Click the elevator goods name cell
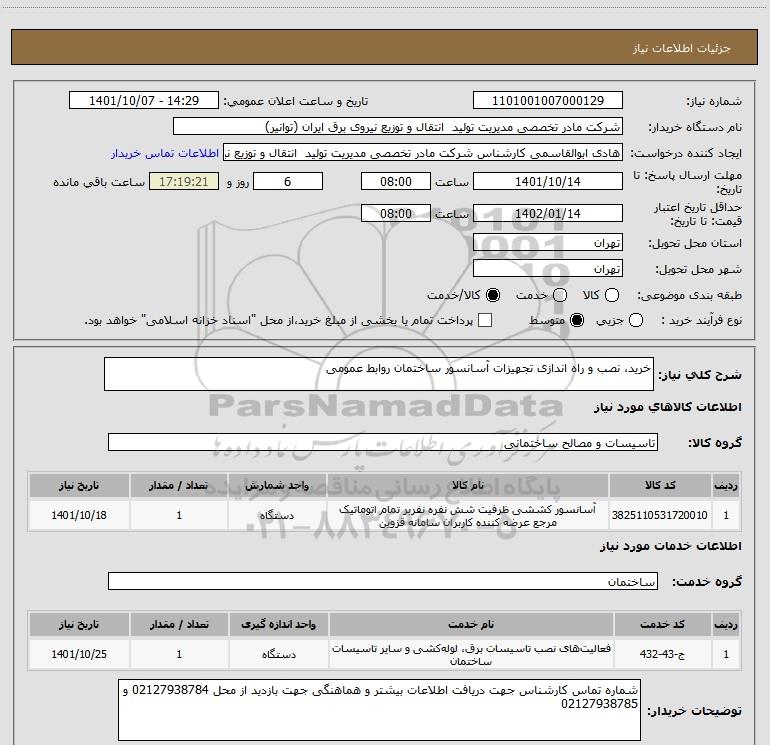 (468, 515)
